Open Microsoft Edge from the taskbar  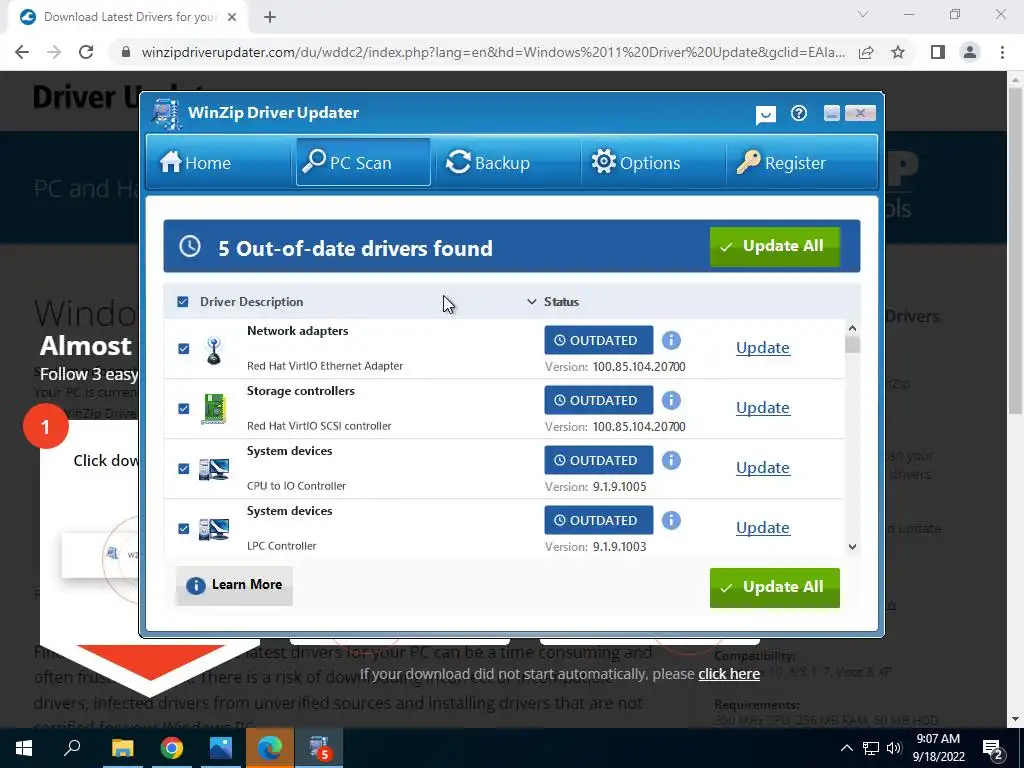click(270, 748)
